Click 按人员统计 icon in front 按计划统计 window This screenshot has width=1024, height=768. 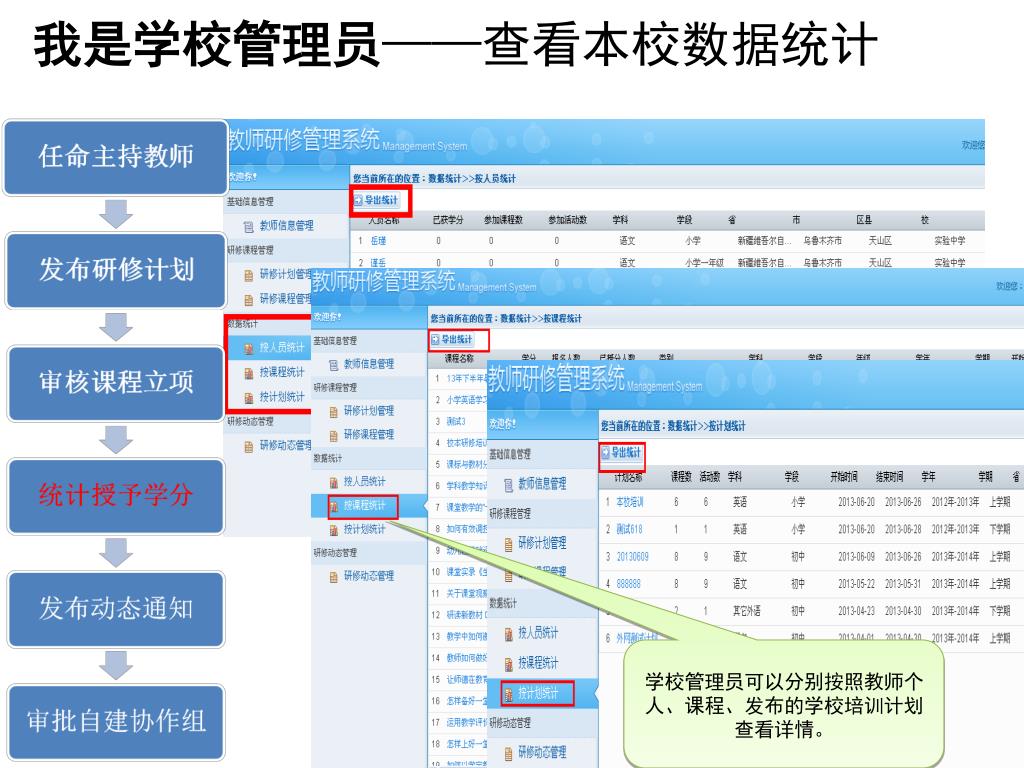tap(509, 633)
